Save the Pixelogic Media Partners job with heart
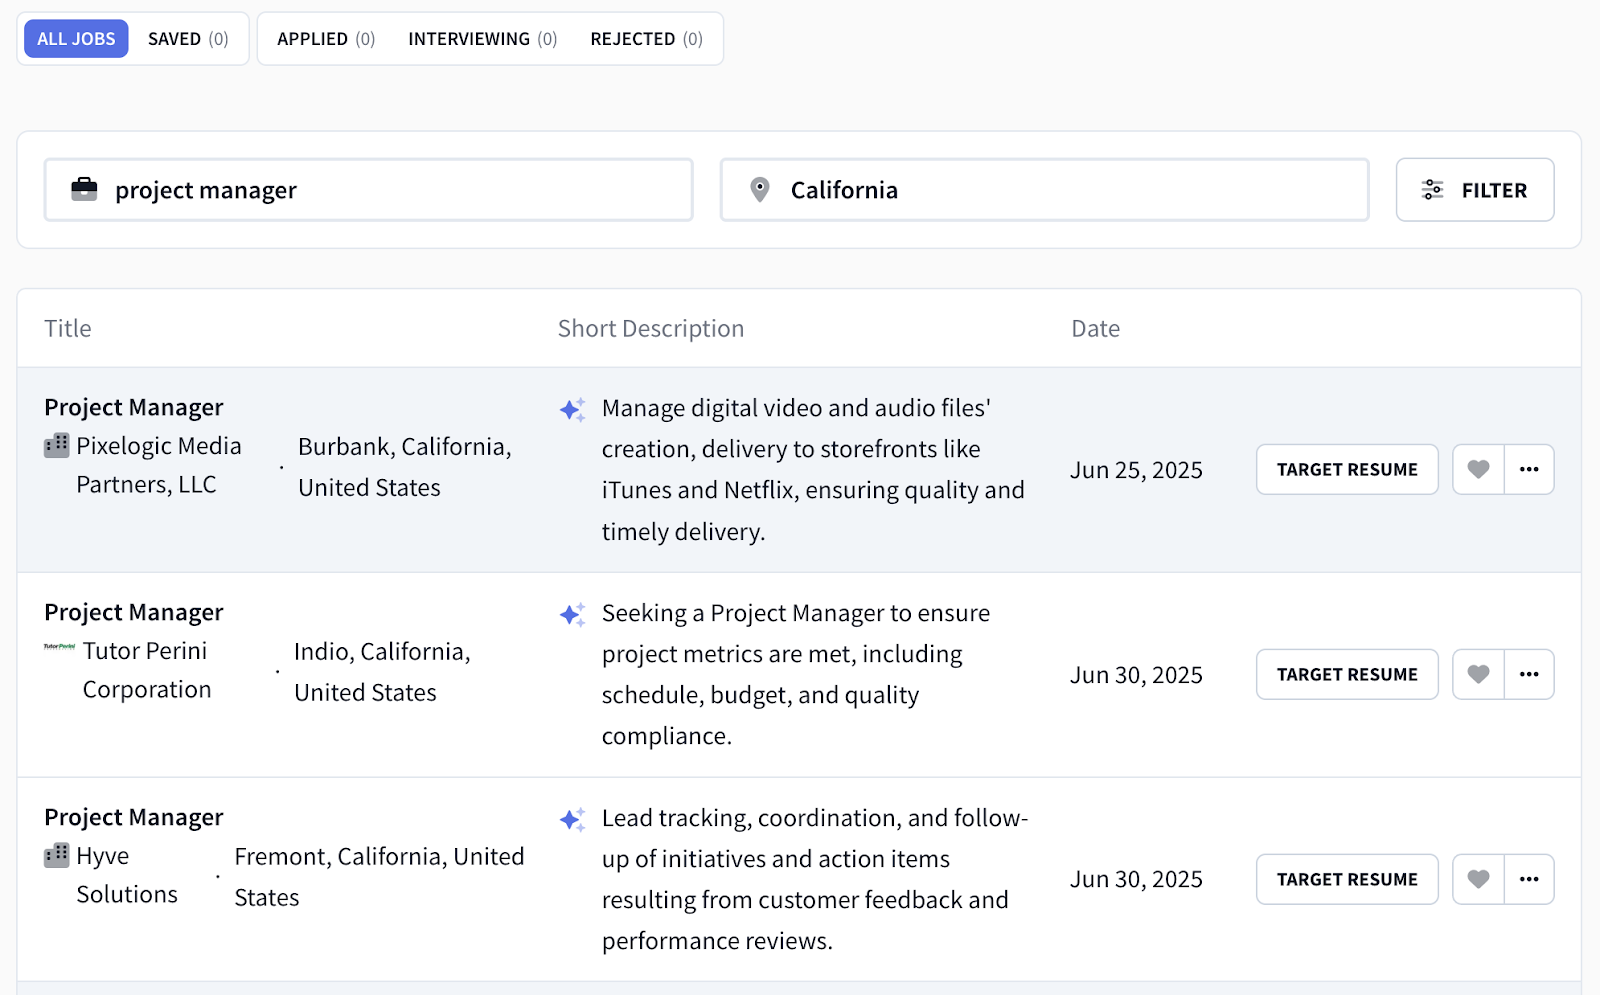This screenshot has height=995, width=1600. tap(1478, 469)
